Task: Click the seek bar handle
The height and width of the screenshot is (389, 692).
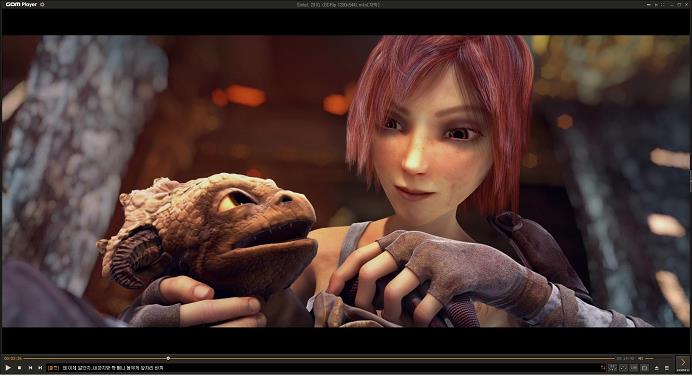Action: pyautogui.click(x=168, y=358)
